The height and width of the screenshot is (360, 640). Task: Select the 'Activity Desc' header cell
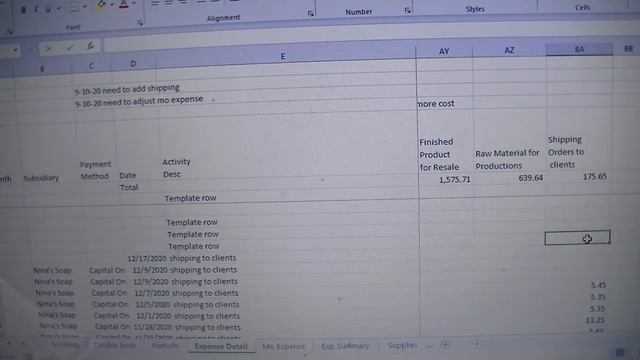[x=176, y=168]
